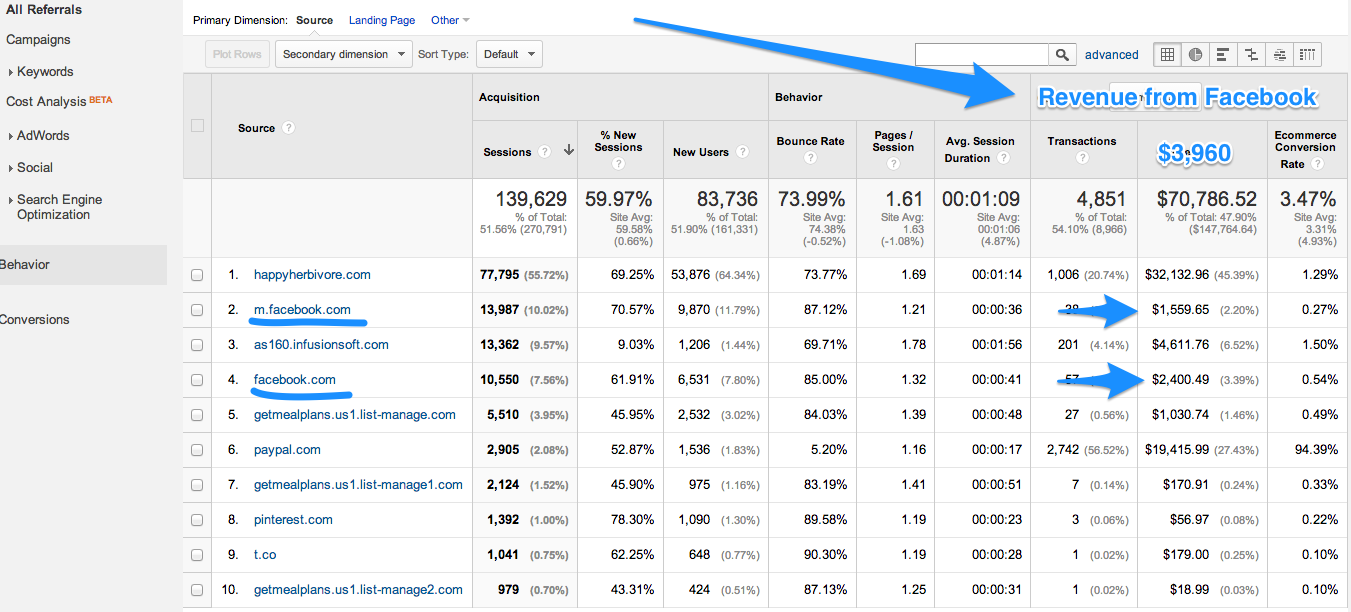Click the advanced filter link
This screenshot has height=612, width=1351.
point(1111,55)
